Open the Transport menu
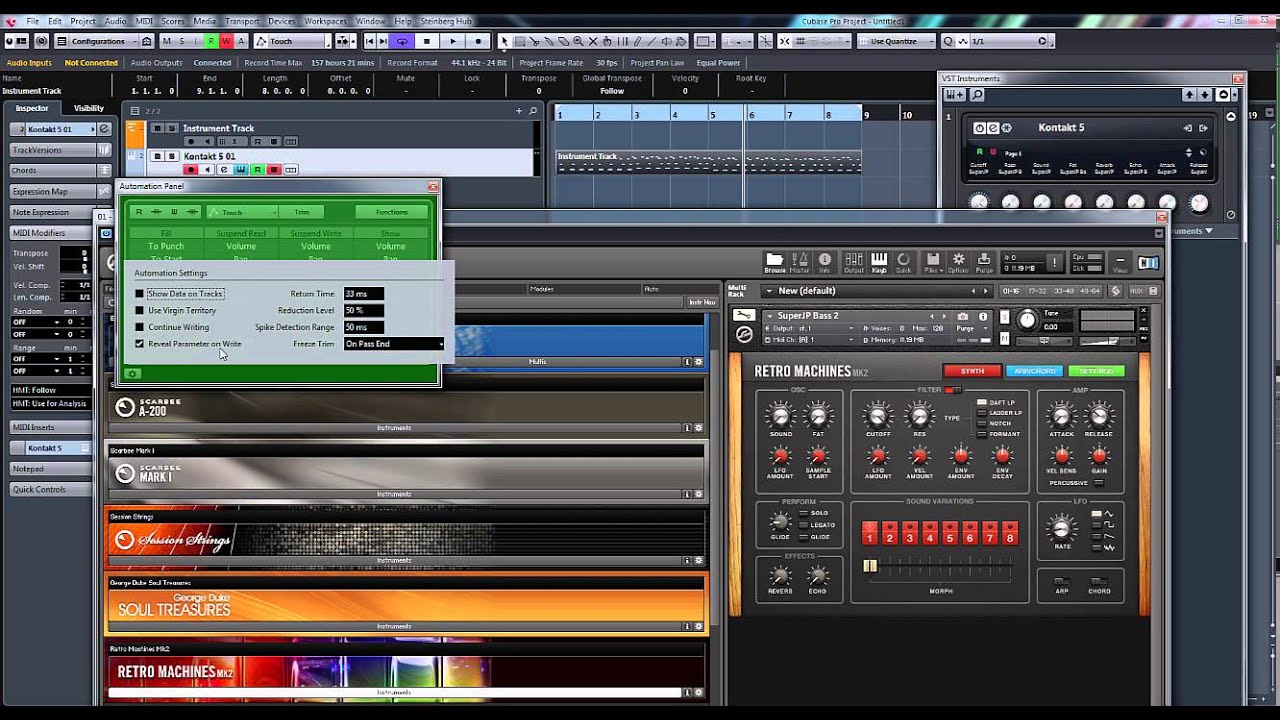This screenshot has width=1280, height=720. tap(241, 21)
